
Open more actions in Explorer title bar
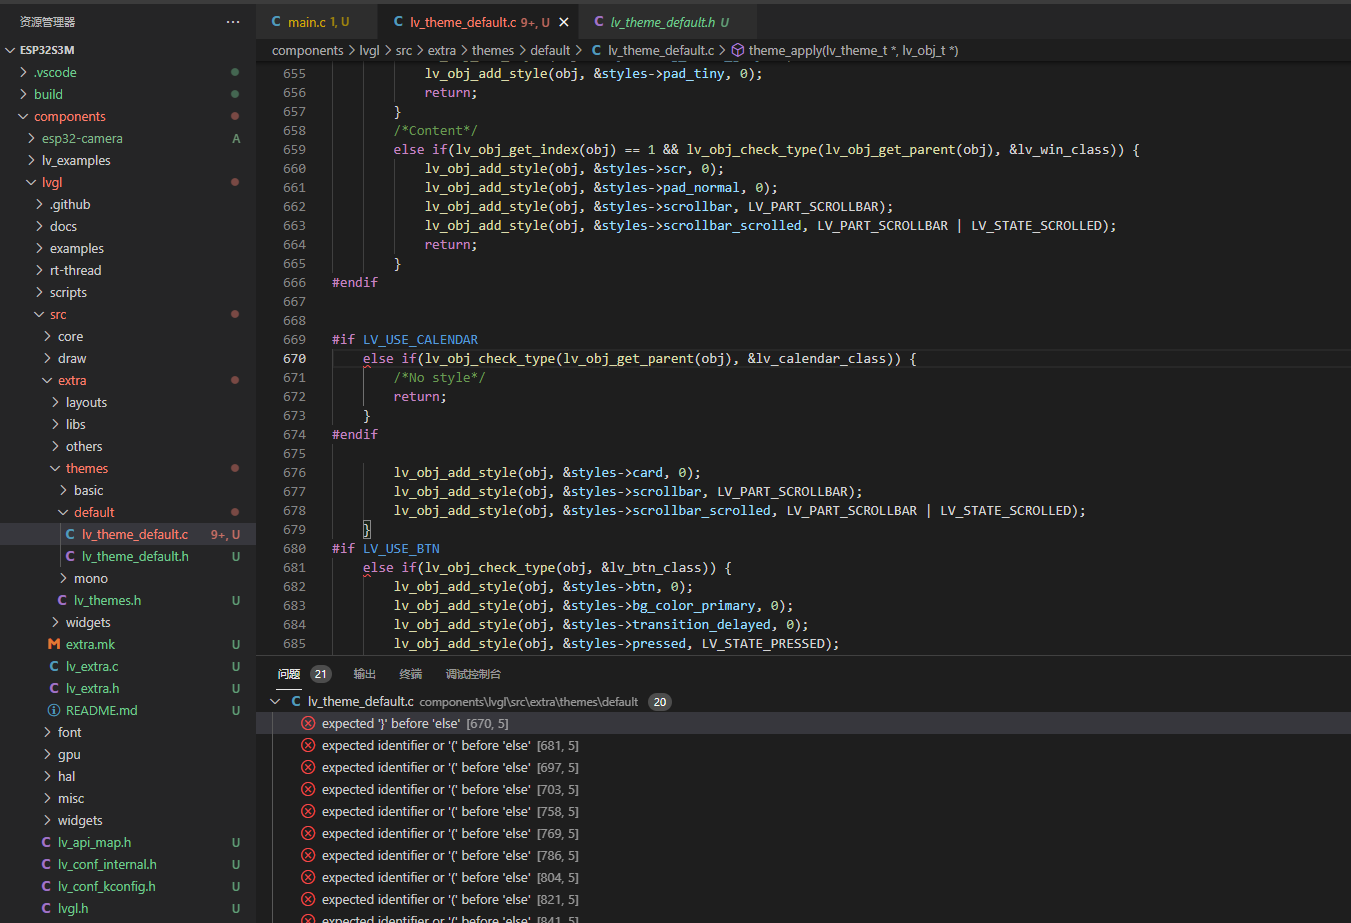(233, 21)
